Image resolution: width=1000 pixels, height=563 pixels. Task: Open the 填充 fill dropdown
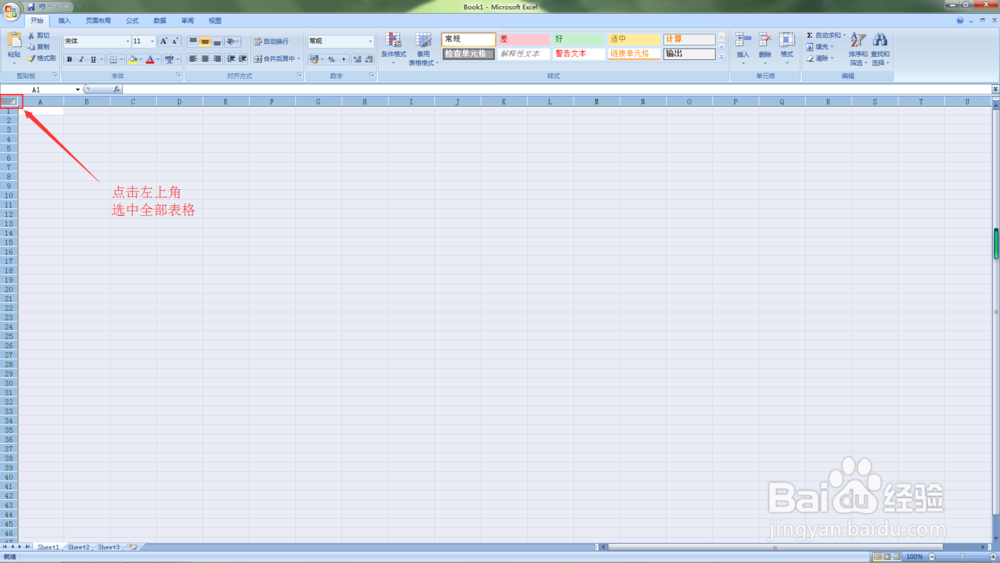point(820,47)
